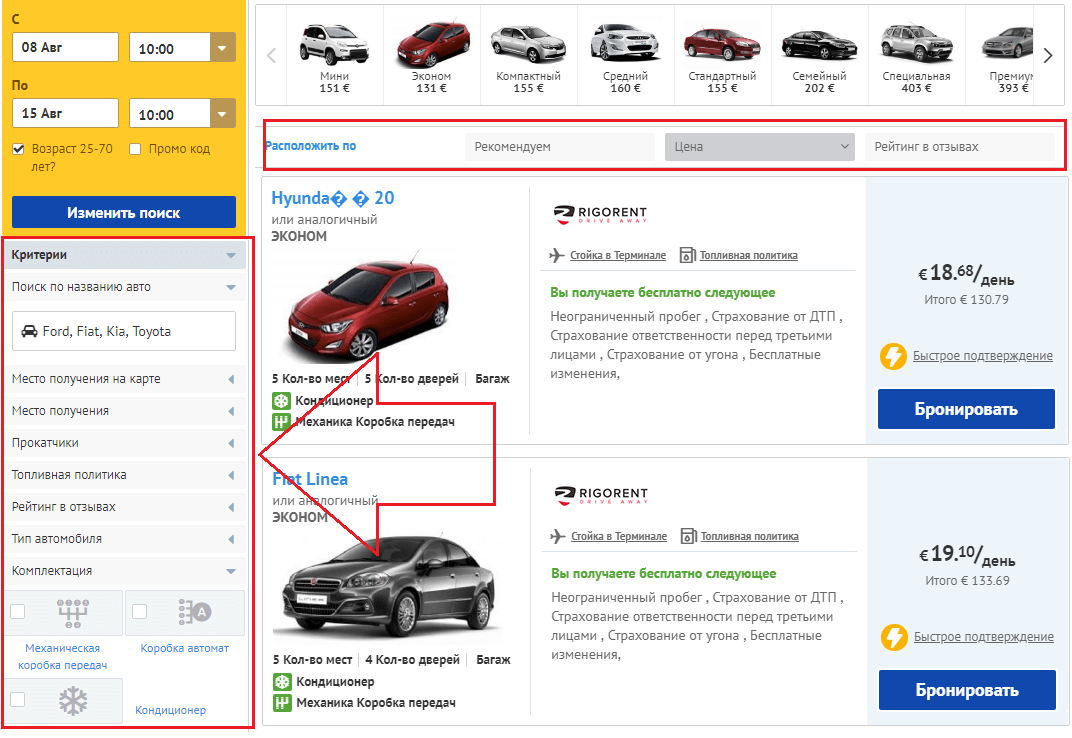
Task: Check the Коробка автомат checkbox
Action: 139,611
